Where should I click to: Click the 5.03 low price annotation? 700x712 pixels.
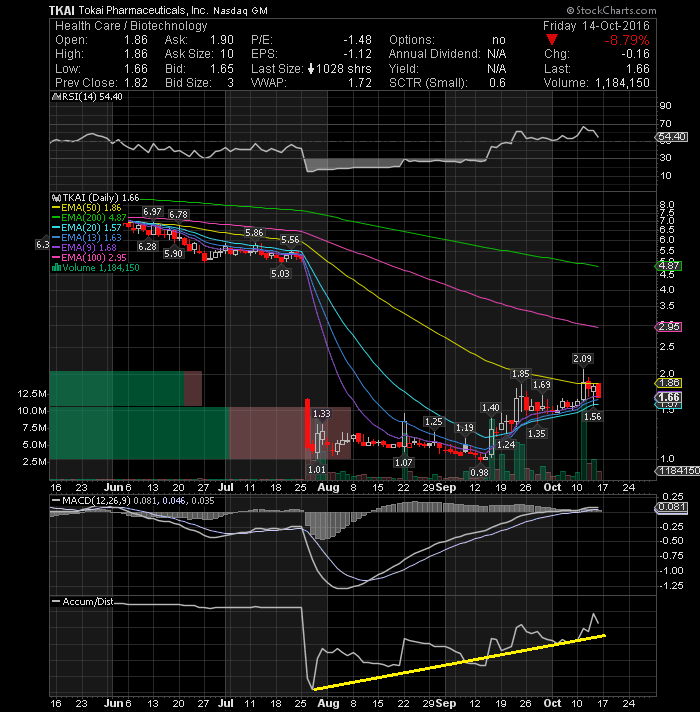tap(280, 274)
